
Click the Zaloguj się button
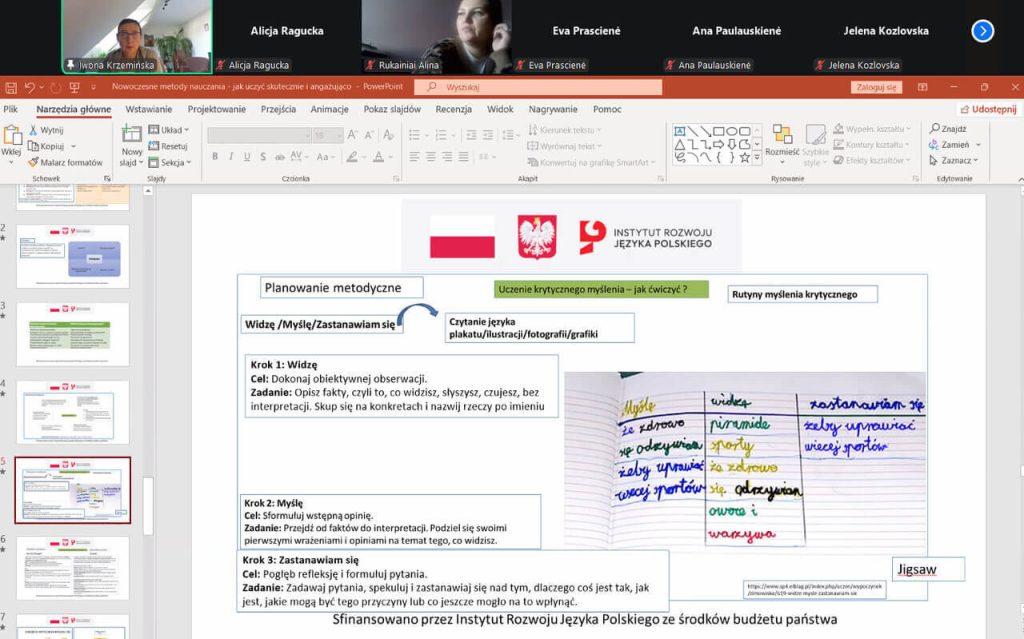[x=876, y=87]
